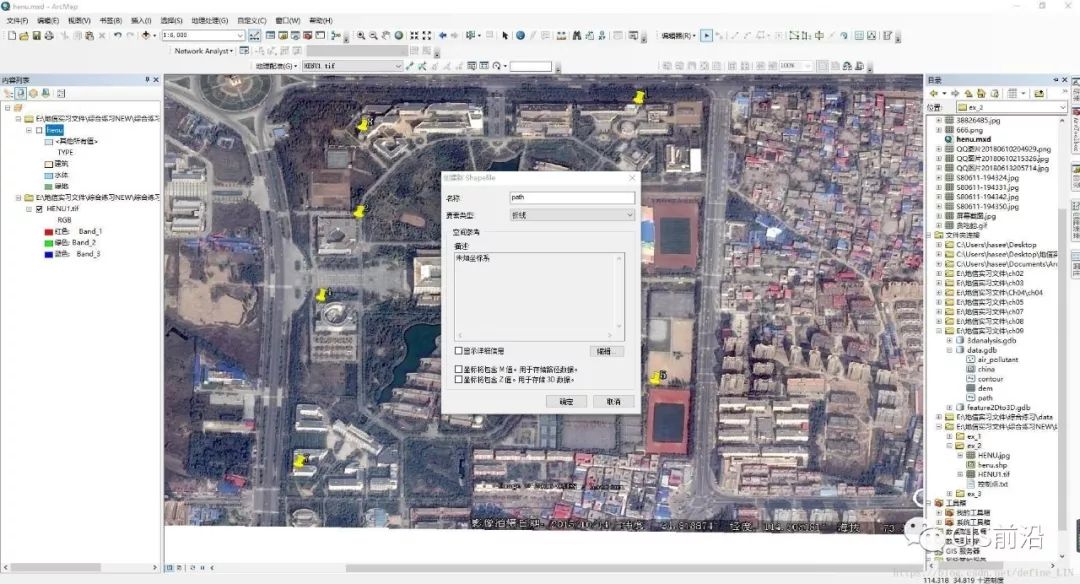The width and height of the screenshot is (1080, 584).
Task: Toggle visibility of the HENU1.tif layer
Action: [39, 209]
